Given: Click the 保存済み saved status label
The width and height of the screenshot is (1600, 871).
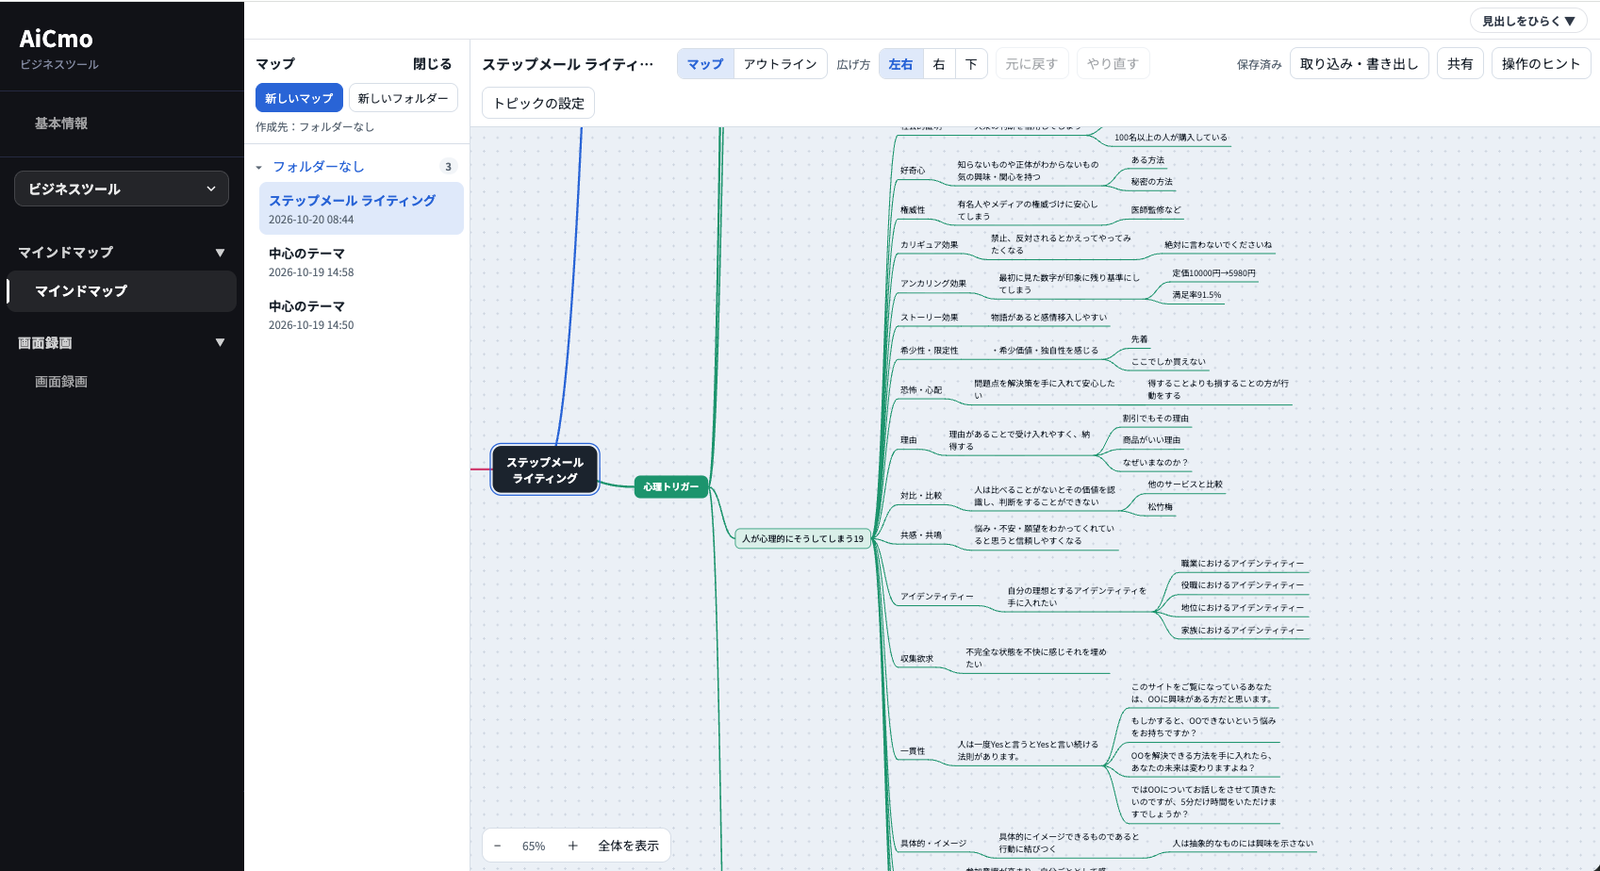Looking at the screenshot, I should click(1259, 64).
